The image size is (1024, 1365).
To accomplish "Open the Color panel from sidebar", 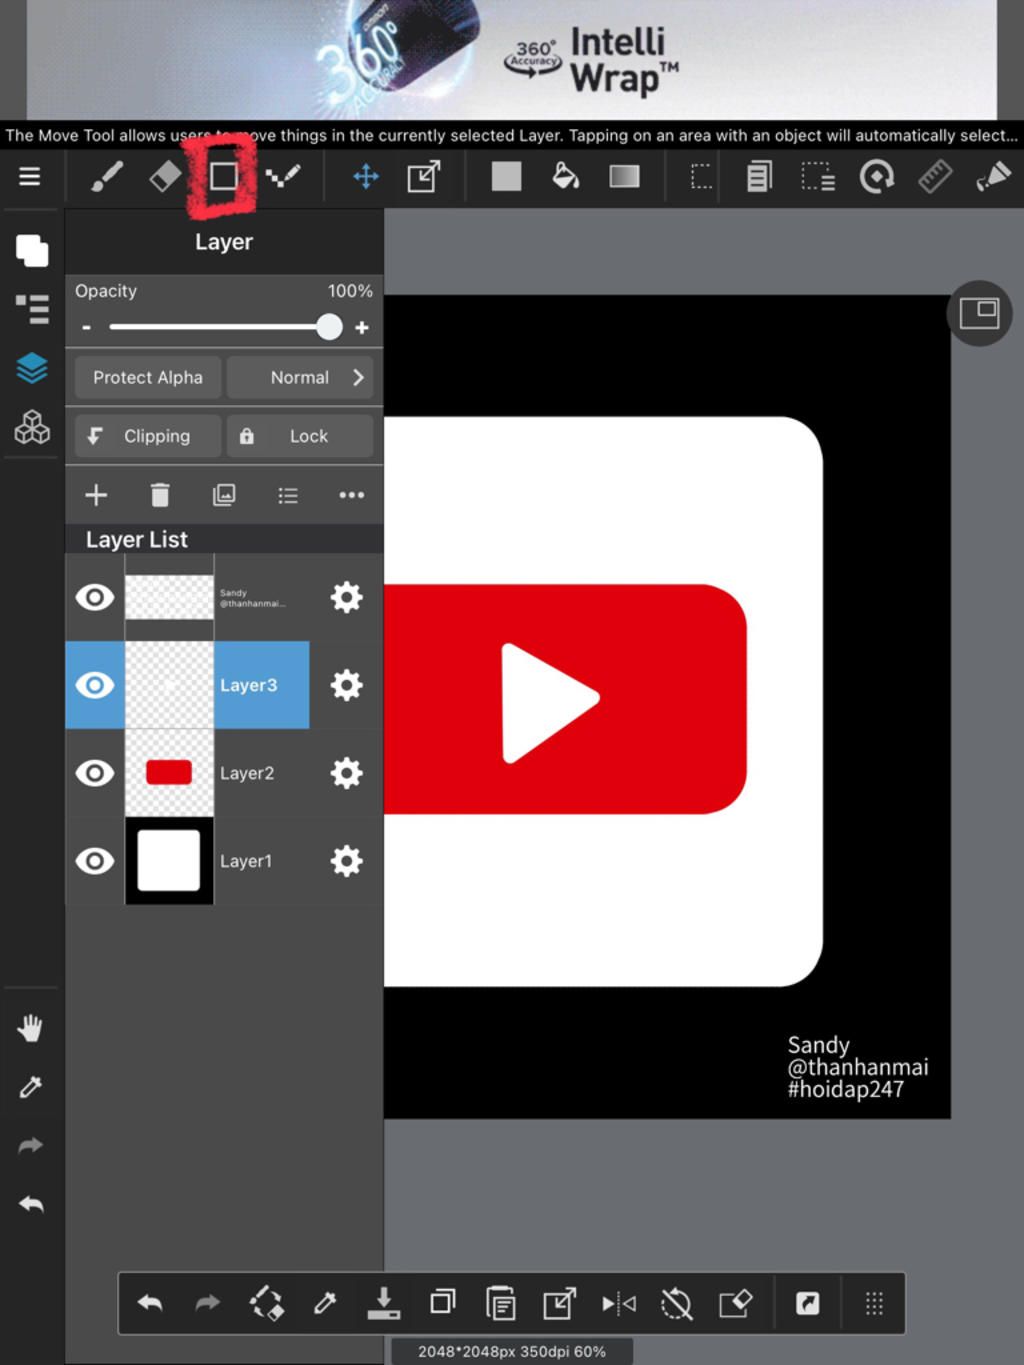I will coord(32,250).
